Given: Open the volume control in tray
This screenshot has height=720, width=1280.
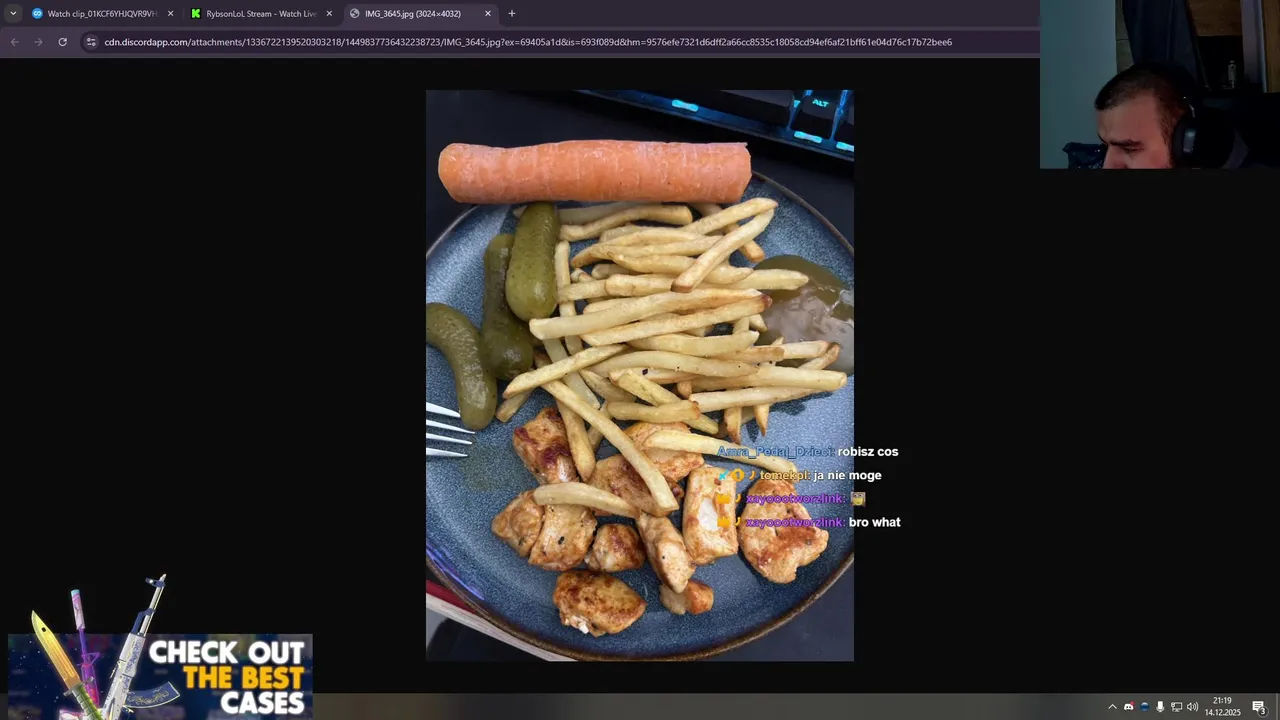Looking at the screenshot, I should (x=1192, y=707).
